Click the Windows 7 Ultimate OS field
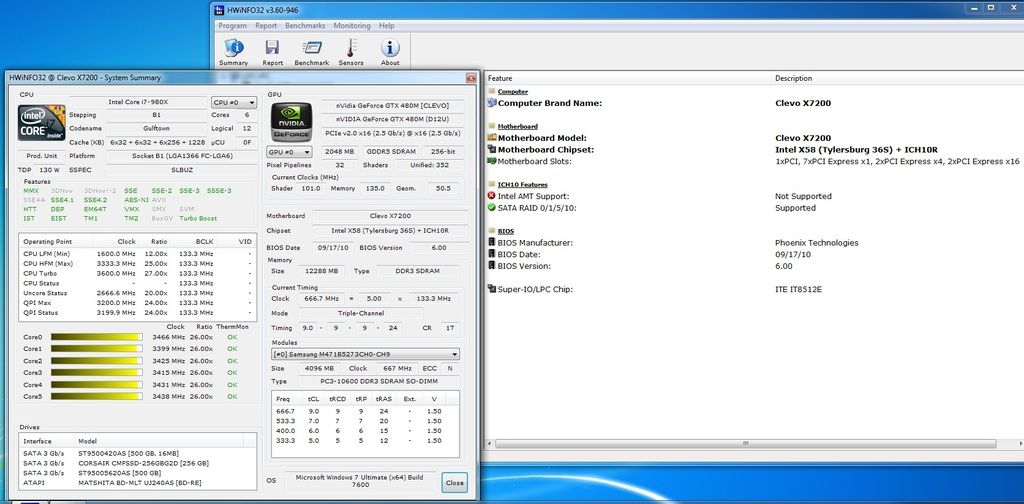This screenshot has width=1024, height=504. [x=360, y=481]
